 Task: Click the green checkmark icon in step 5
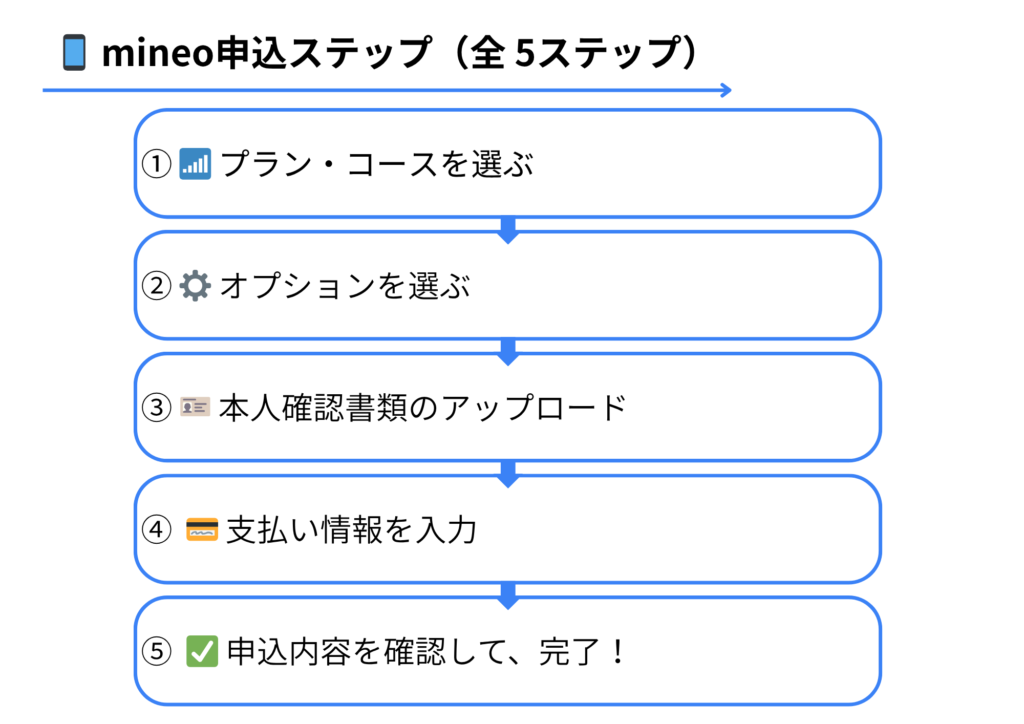click(x=202, y=651)
